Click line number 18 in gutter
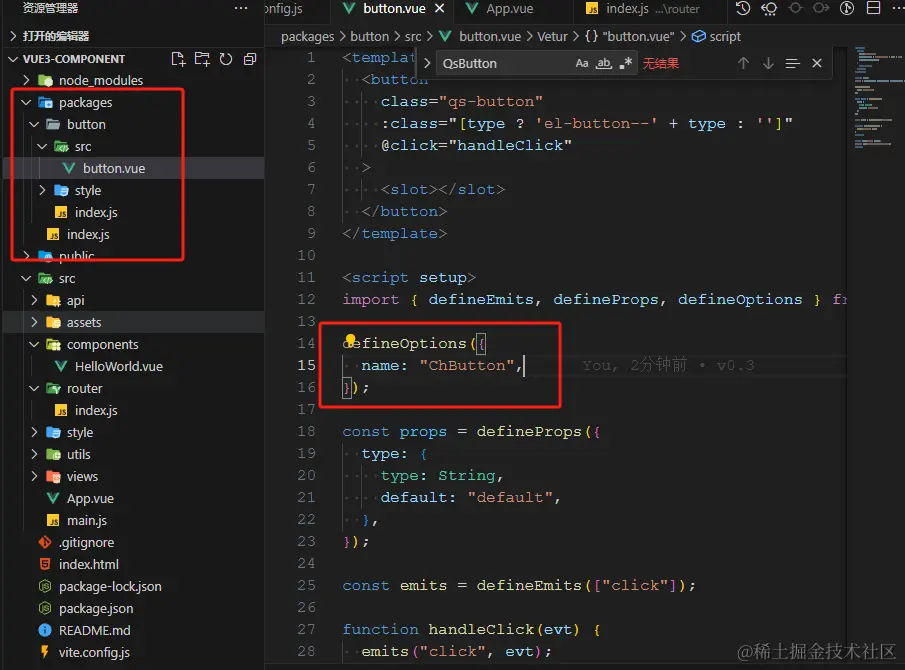This screenshot has width=905, height=670. [x=306, y=431]
